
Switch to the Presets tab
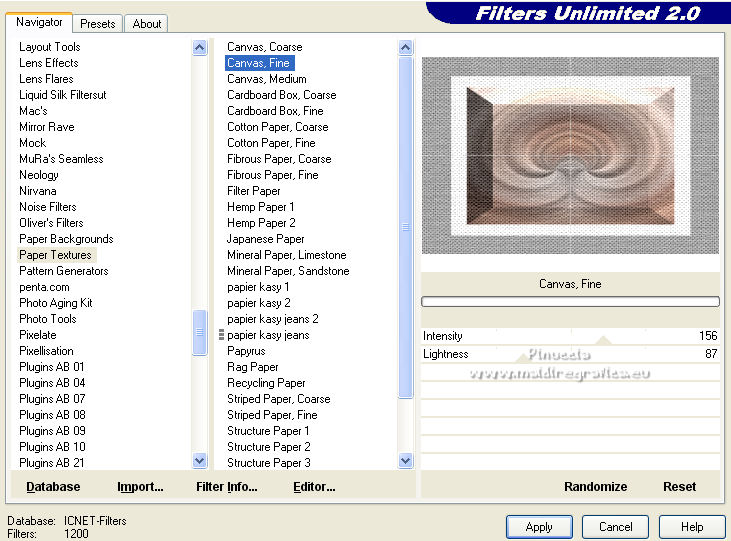(97, 24)
